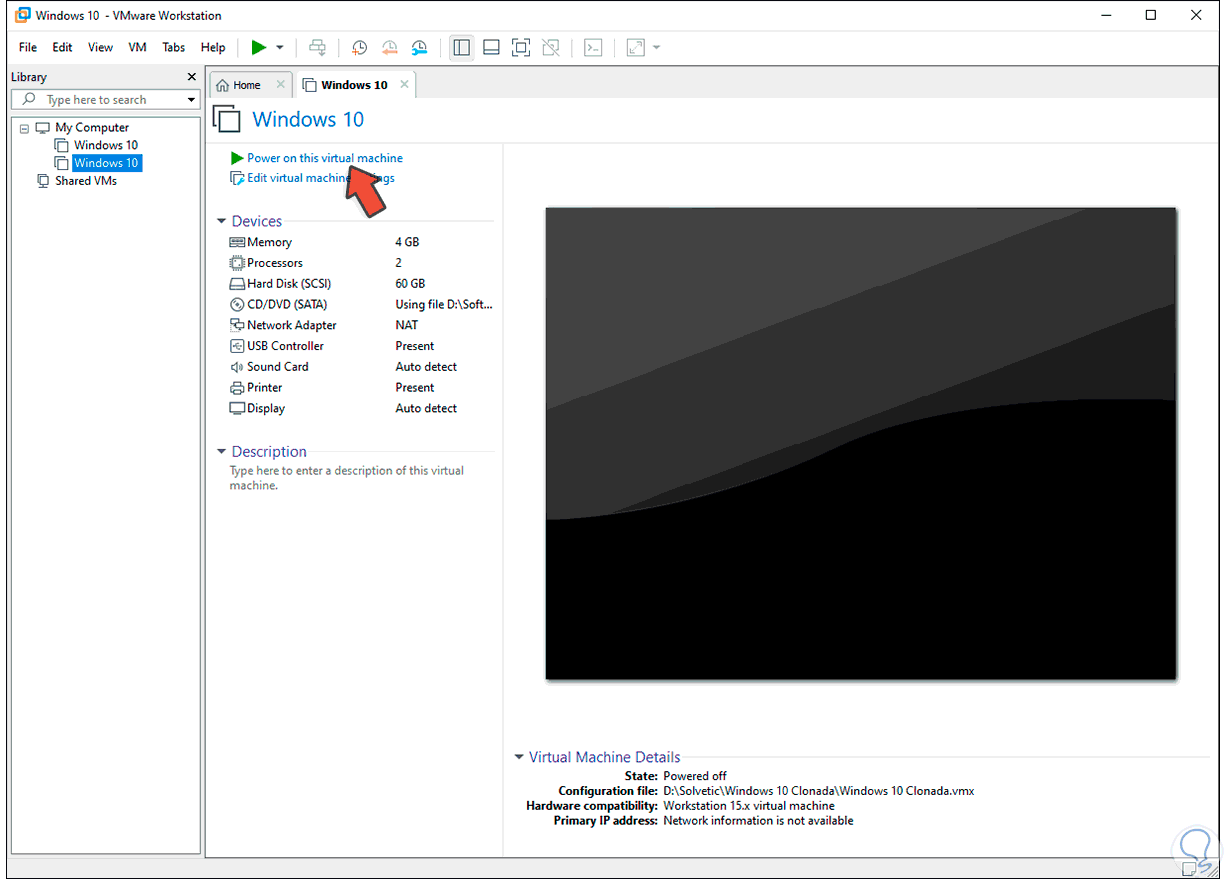
Task: Click the Unity mode toolbar icon
Action: point(550,47)
